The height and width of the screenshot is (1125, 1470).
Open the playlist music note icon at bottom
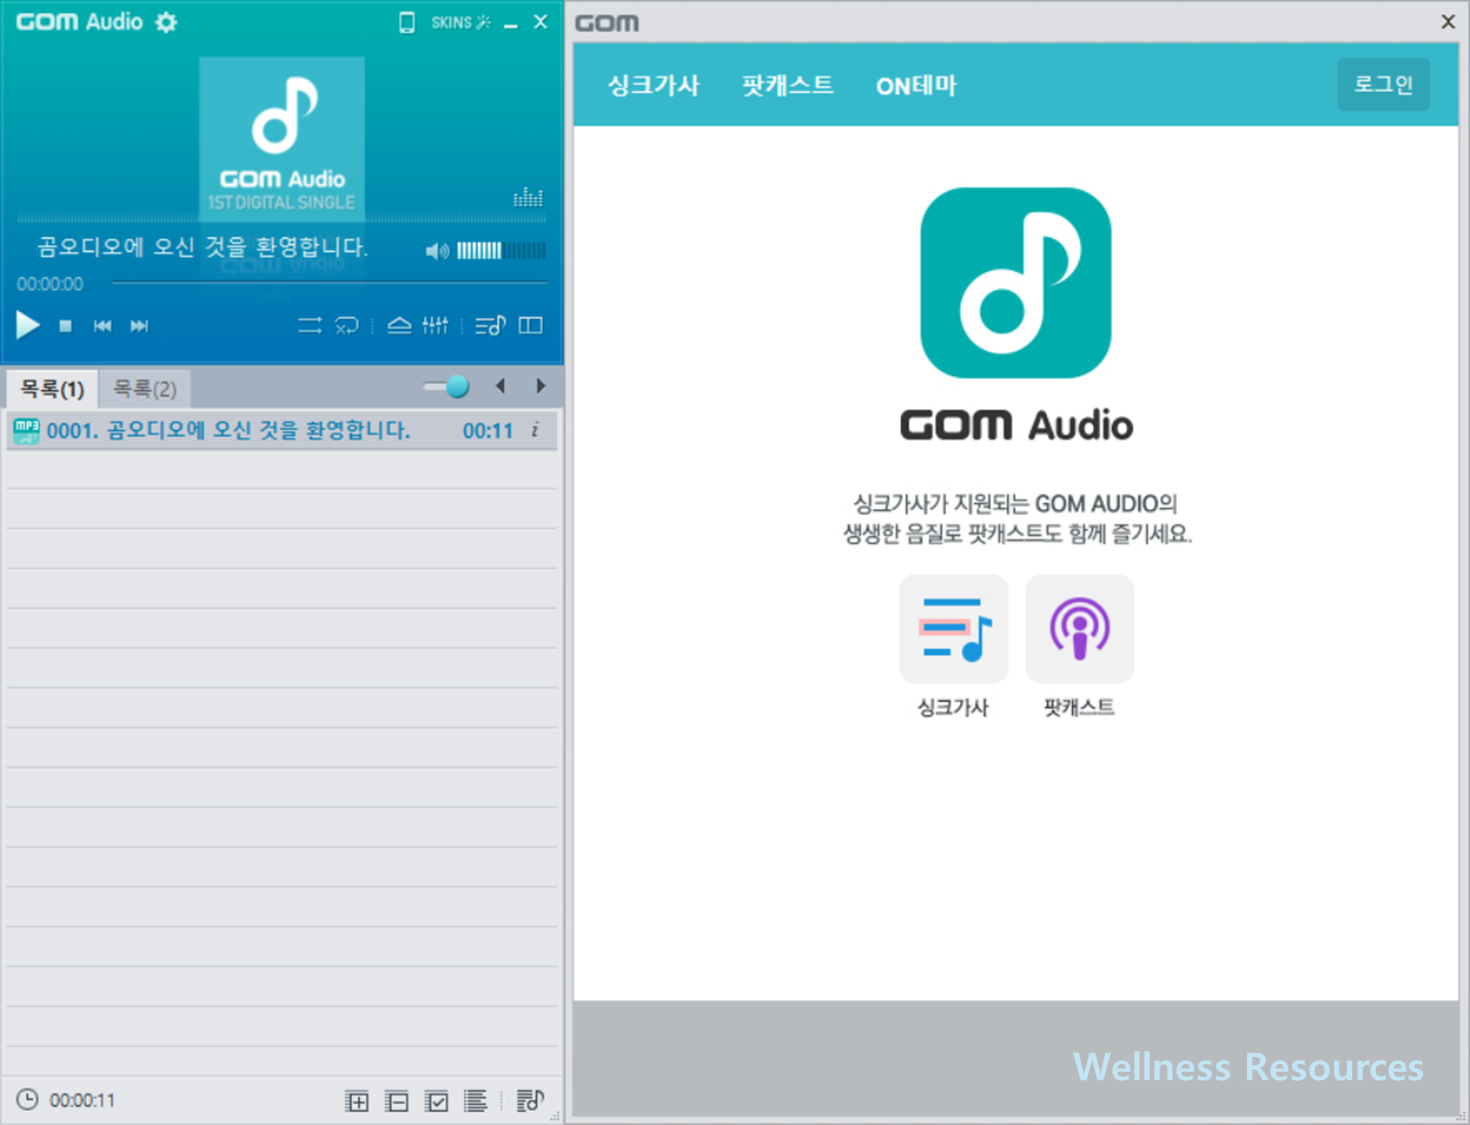(530, 1101)
